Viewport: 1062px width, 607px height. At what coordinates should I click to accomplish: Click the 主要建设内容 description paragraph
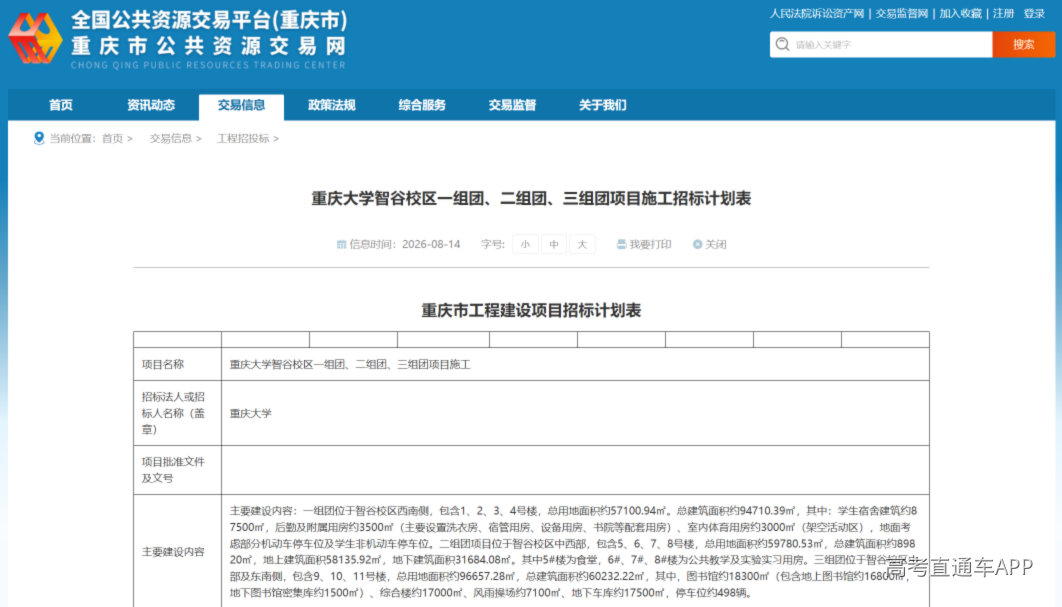tap(574, 551)
